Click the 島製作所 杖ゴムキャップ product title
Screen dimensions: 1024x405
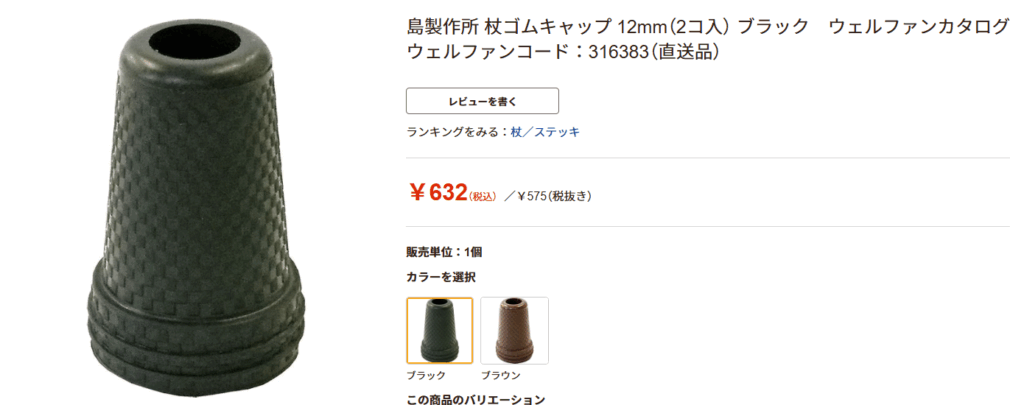point(500,27)
